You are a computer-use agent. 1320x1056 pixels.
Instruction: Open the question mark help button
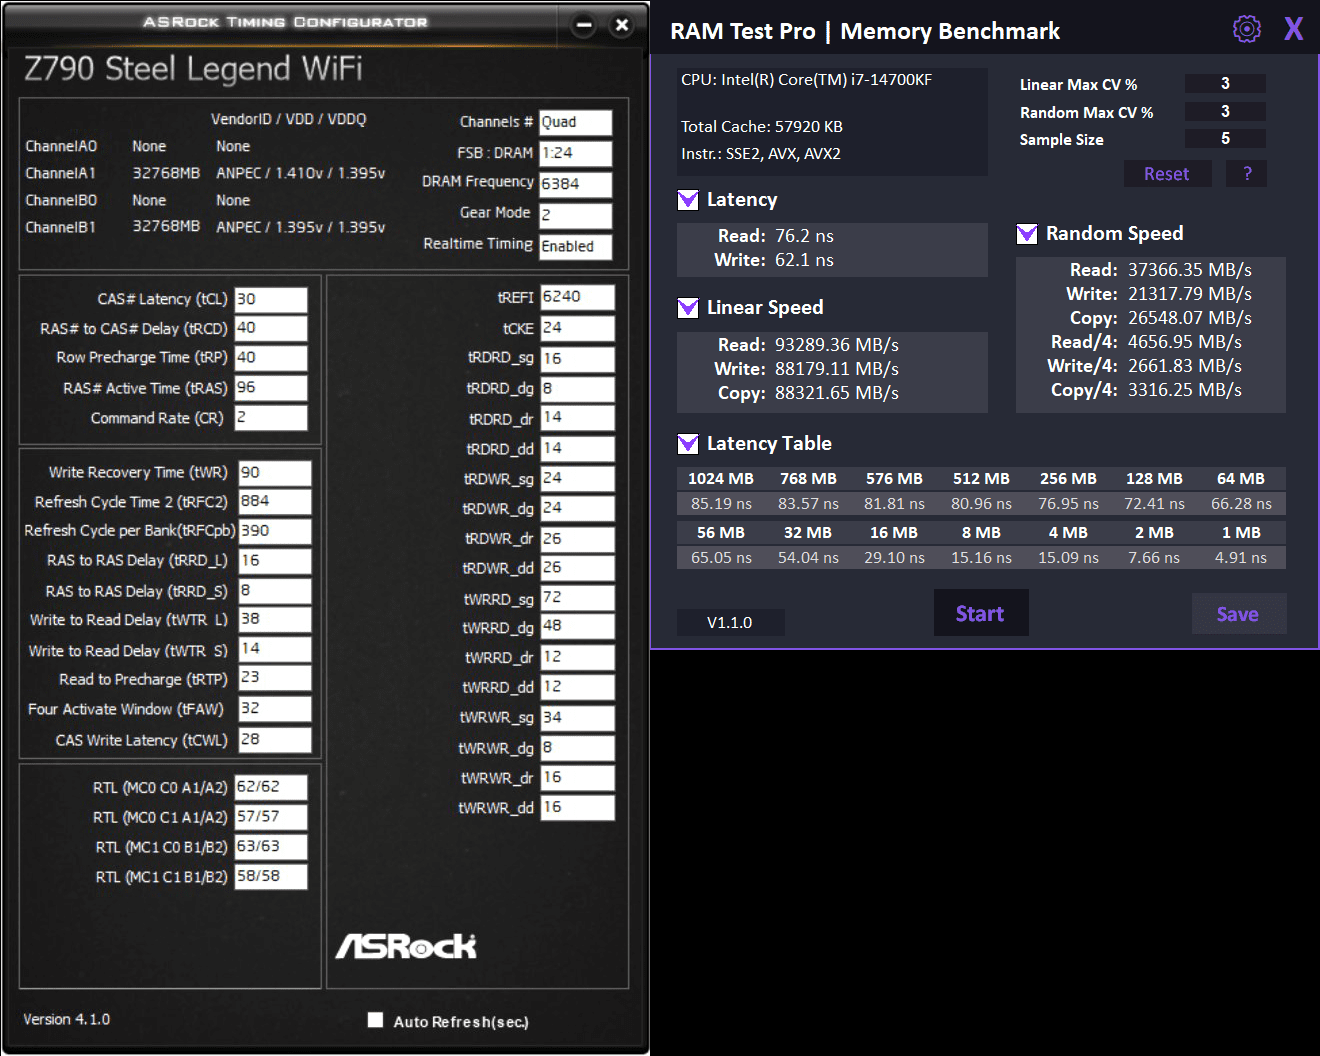(1247, 174)
